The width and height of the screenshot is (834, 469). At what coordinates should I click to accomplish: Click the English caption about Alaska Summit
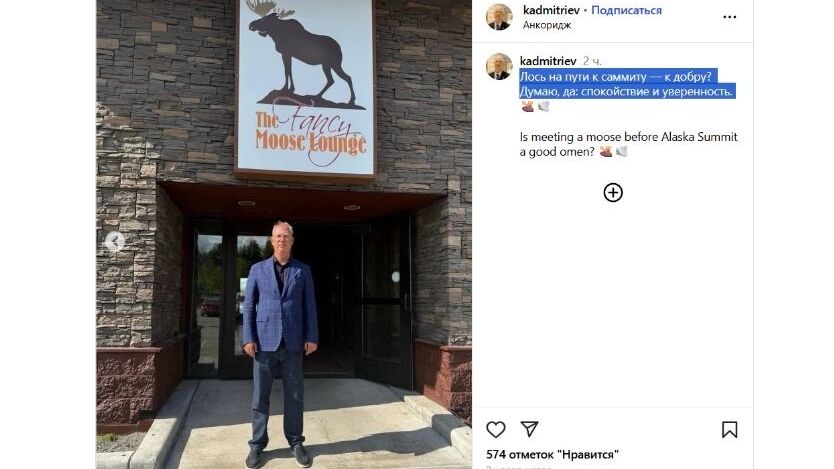[x=628, y=144]
